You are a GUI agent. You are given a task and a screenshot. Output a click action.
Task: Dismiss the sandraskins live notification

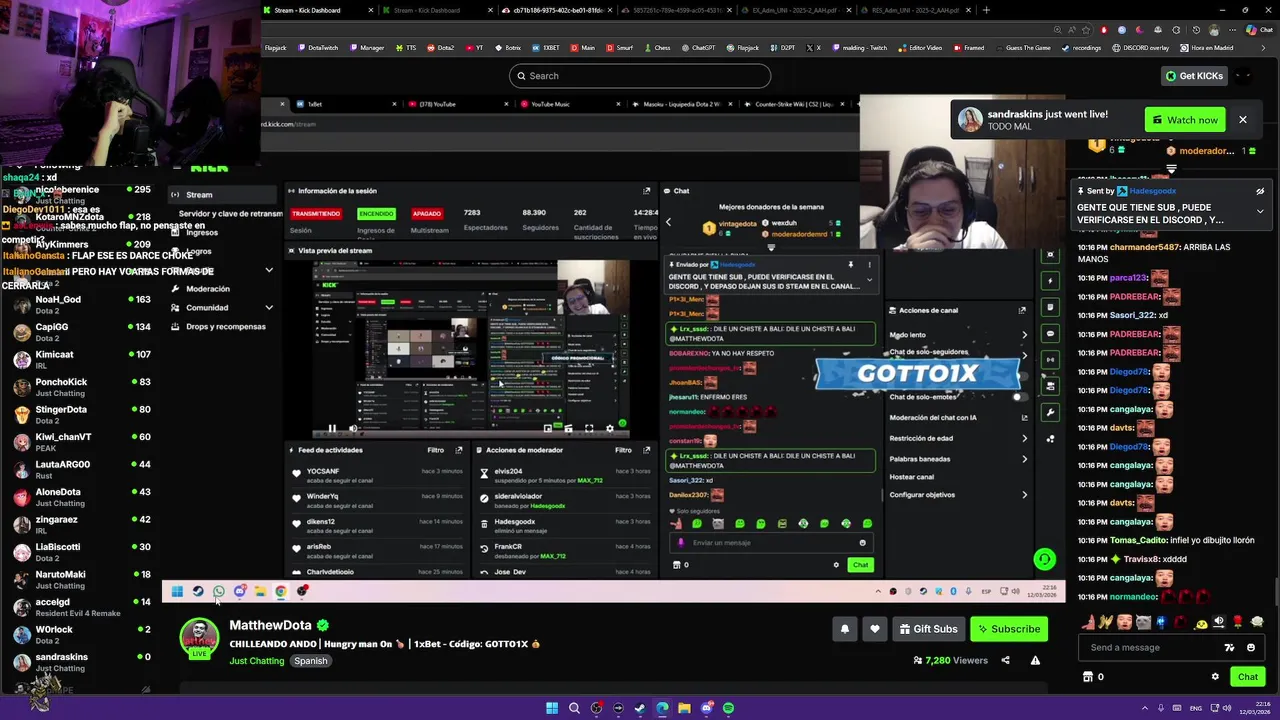pos(1243,120)
